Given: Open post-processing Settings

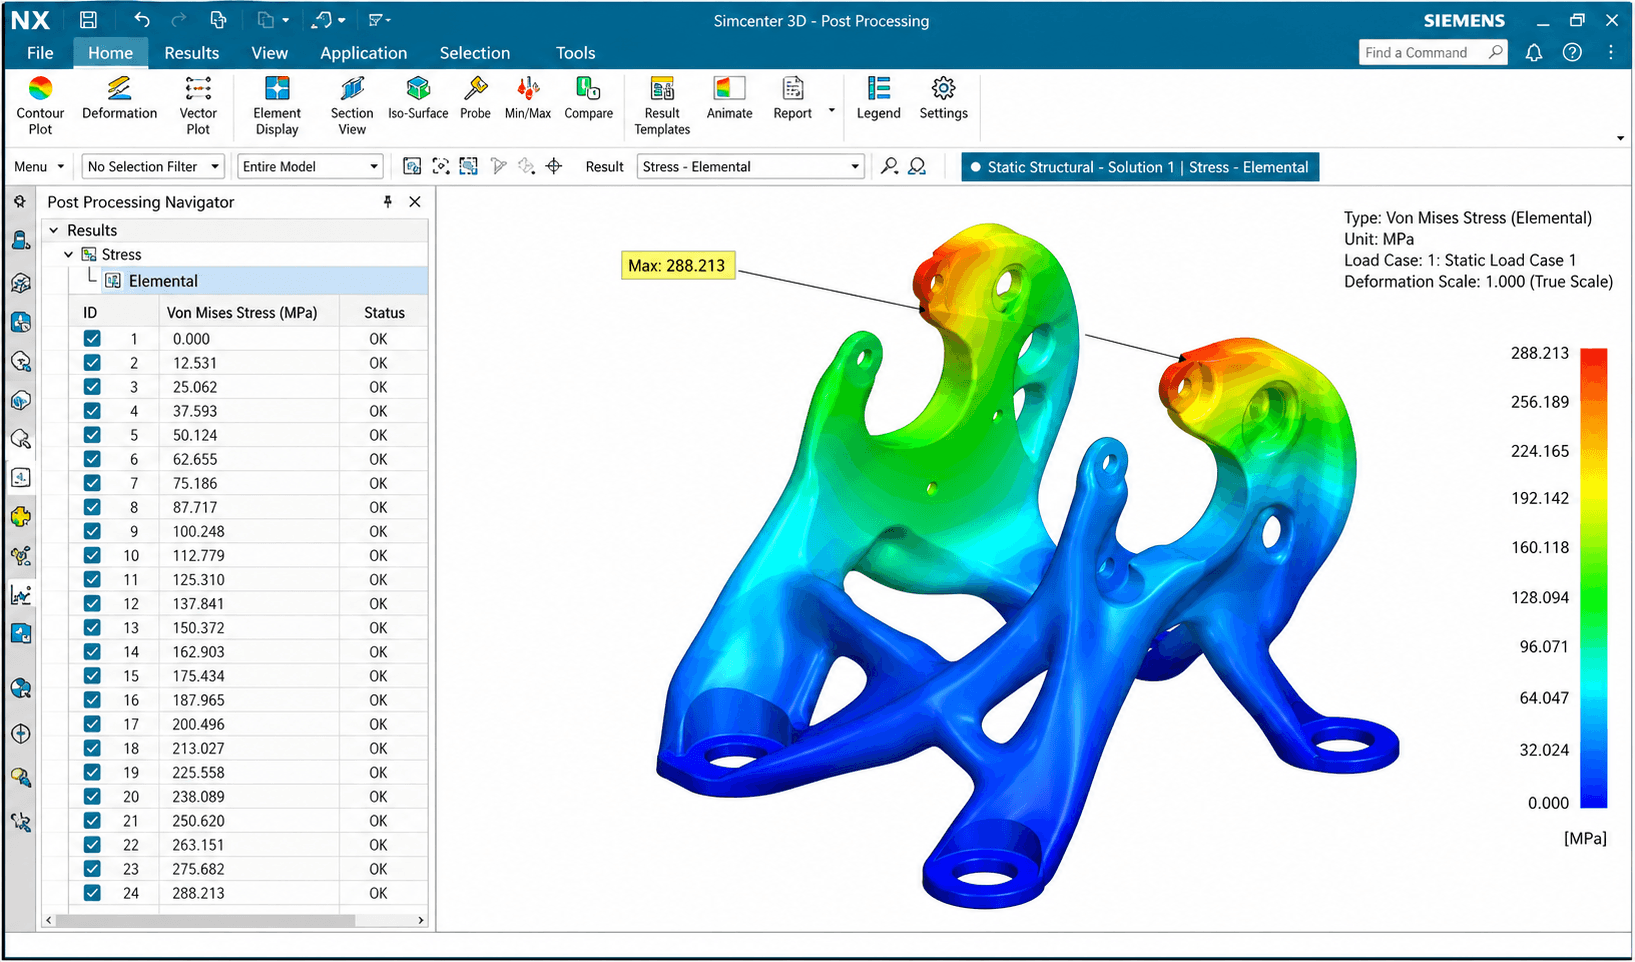Looking at the screenshot, I should click(943, 98).
